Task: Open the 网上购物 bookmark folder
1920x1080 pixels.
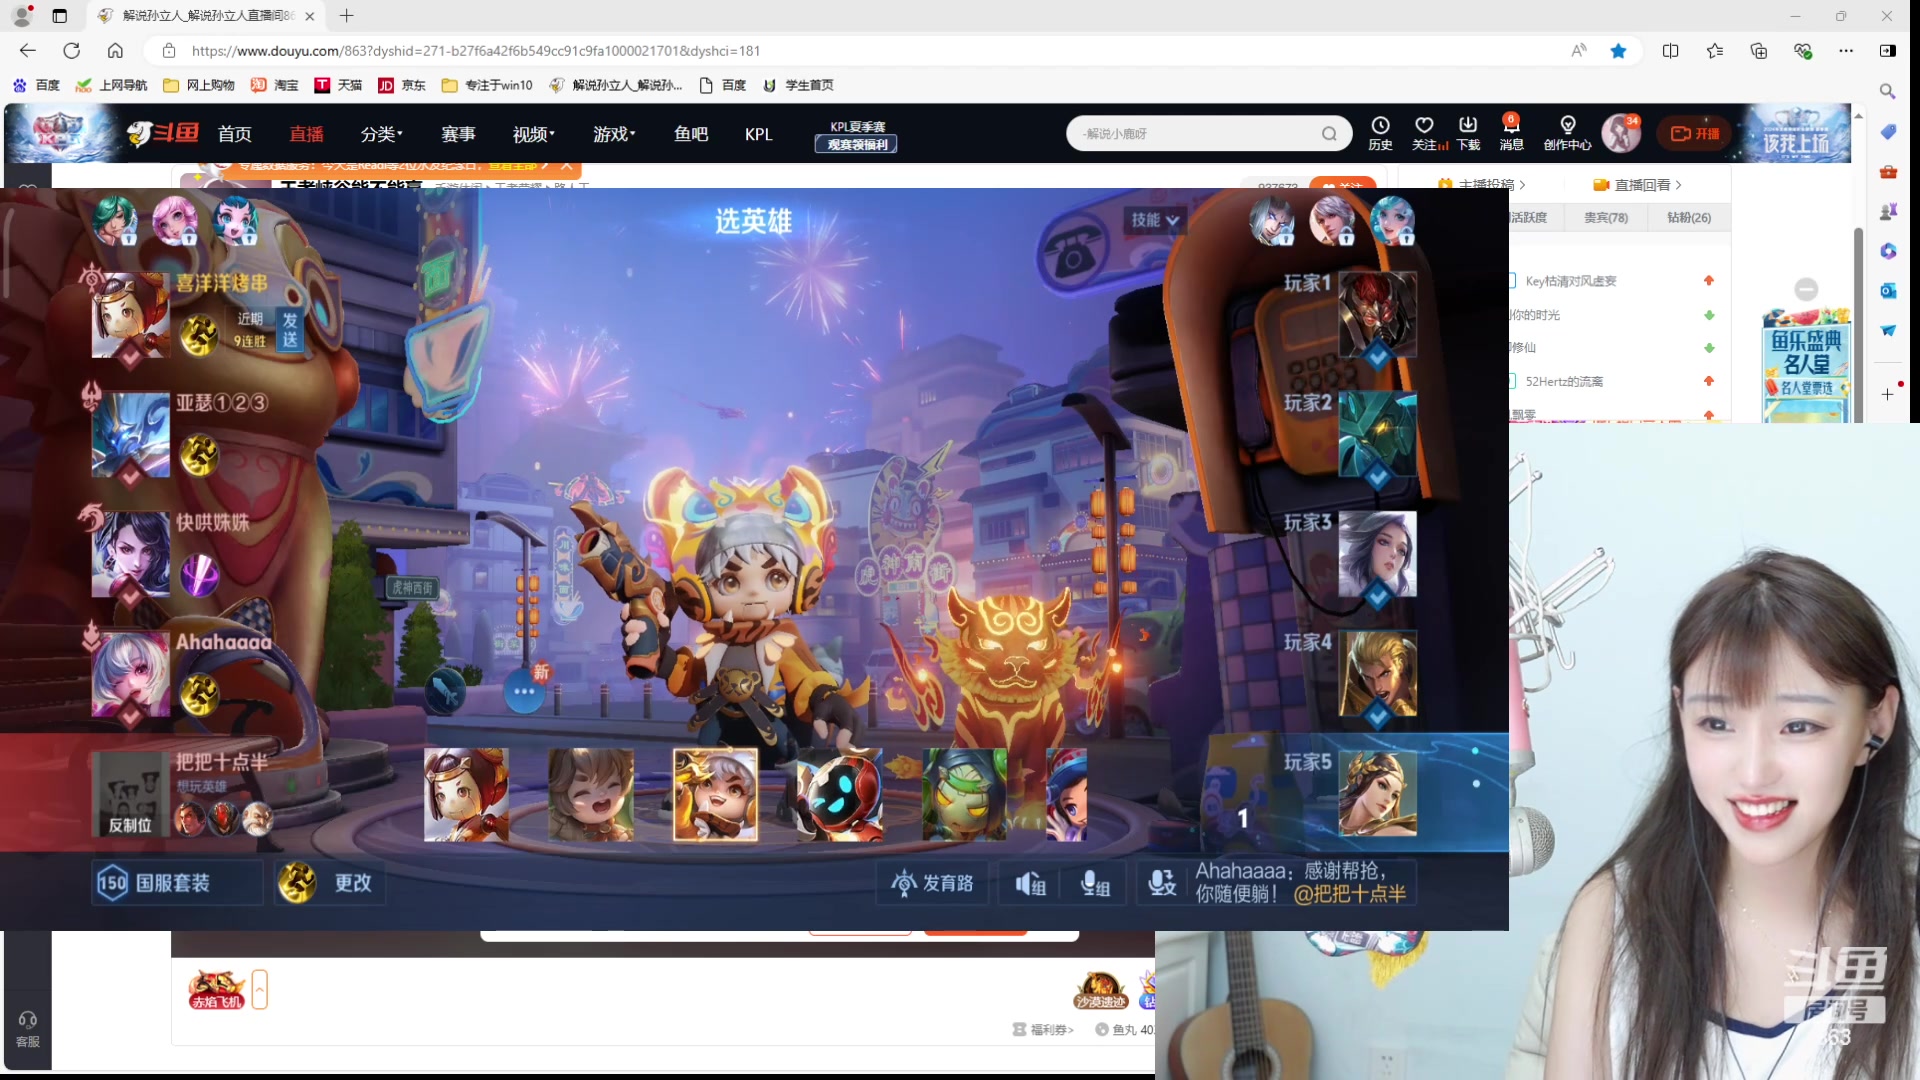Action: [199, 85]
